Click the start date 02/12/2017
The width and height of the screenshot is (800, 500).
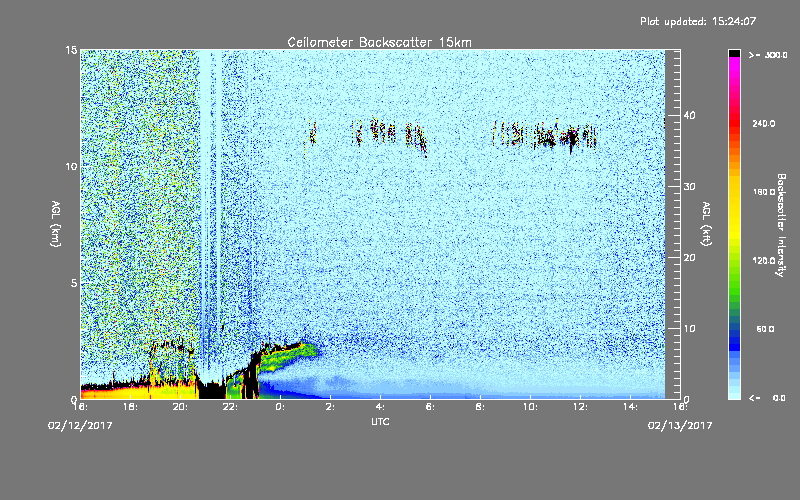(x=80, y=426)
